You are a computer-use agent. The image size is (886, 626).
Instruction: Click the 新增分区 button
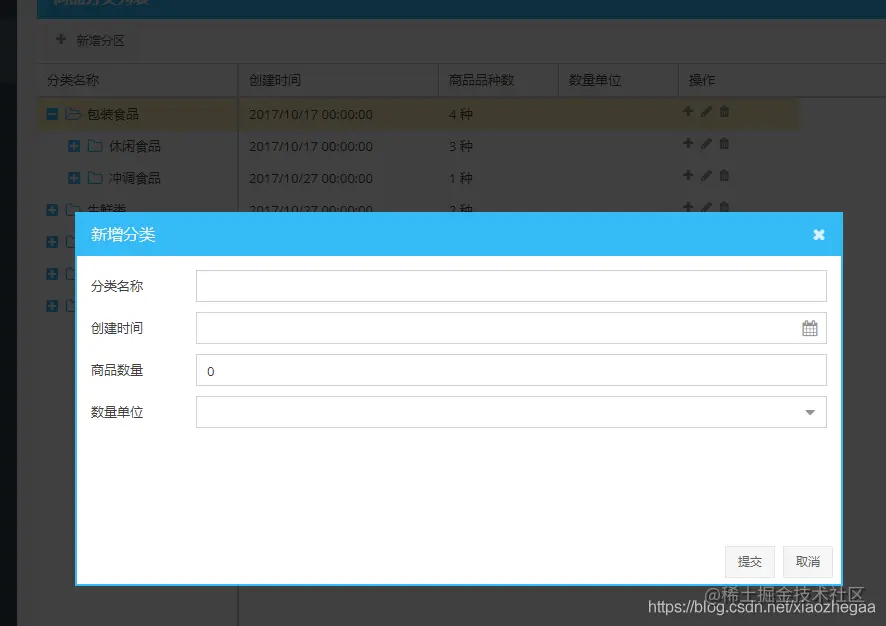pyautogui.click(x=90, y=40)
